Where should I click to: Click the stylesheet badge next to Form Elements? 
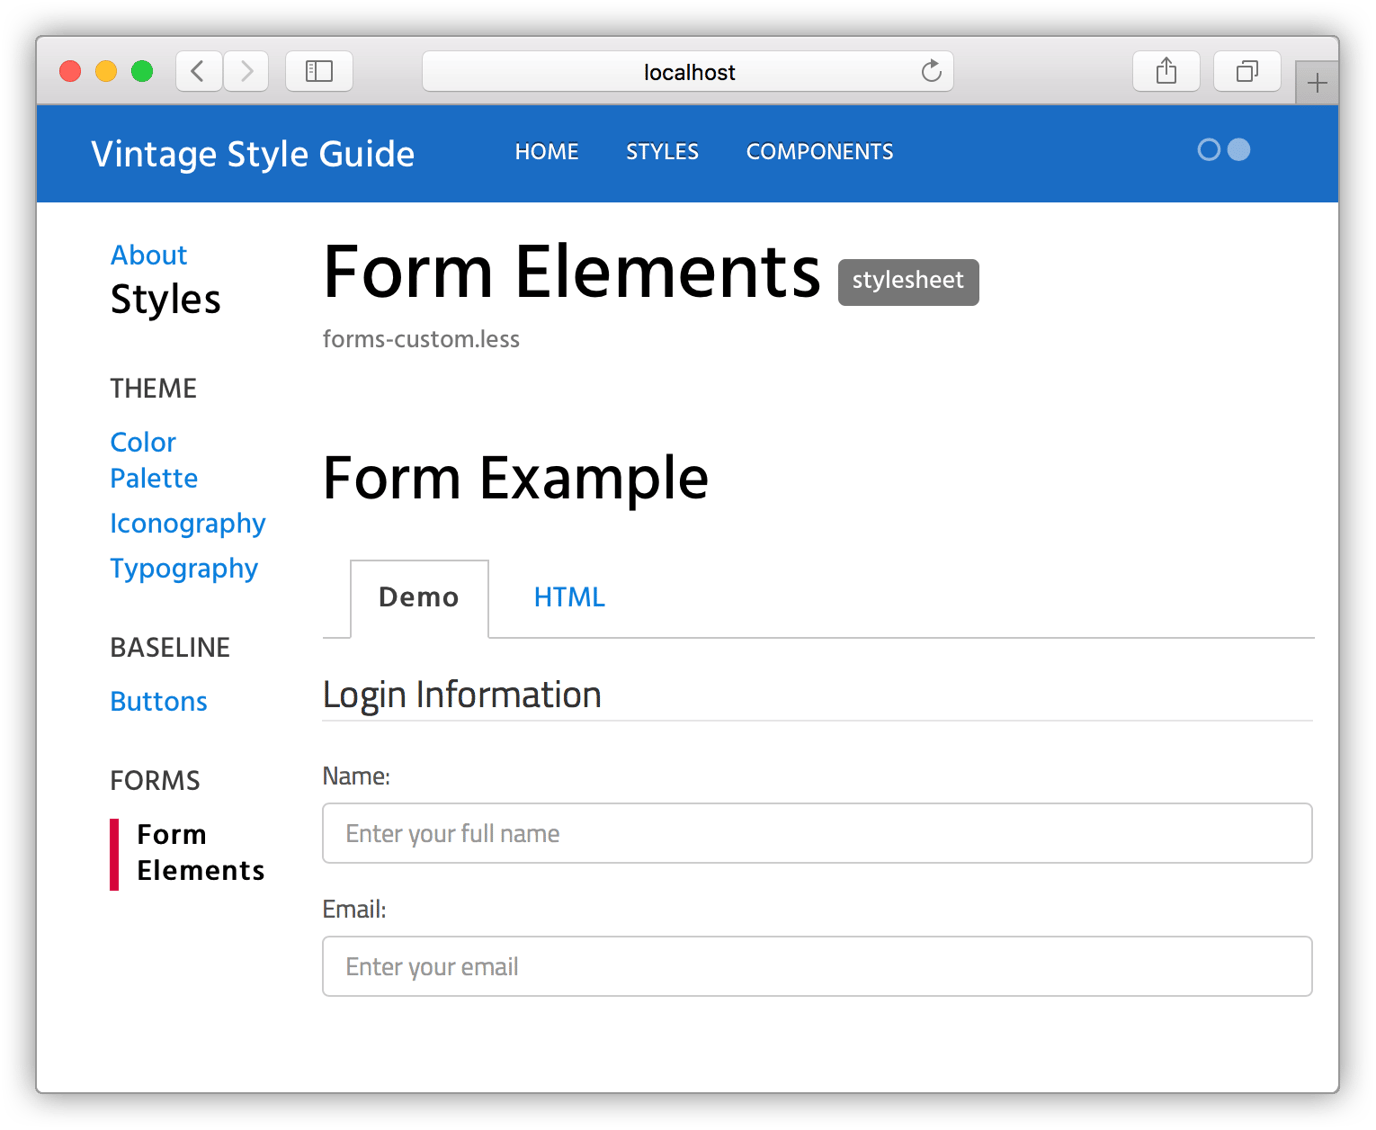907,282
